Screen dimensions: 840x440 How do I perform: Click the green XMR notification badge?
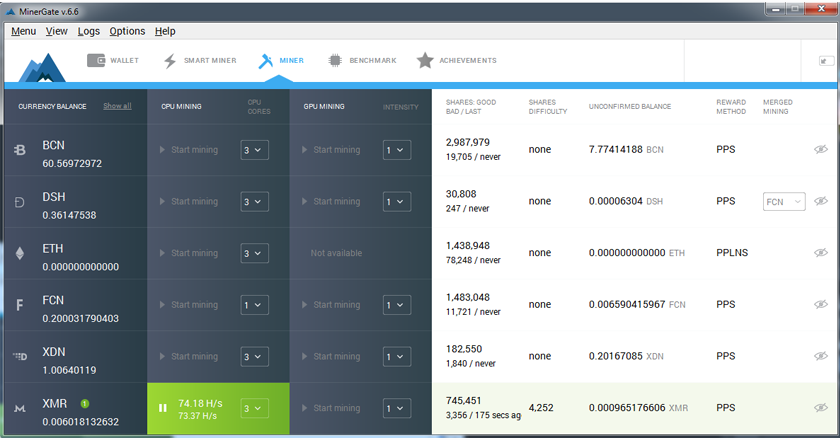coord(85,403)
